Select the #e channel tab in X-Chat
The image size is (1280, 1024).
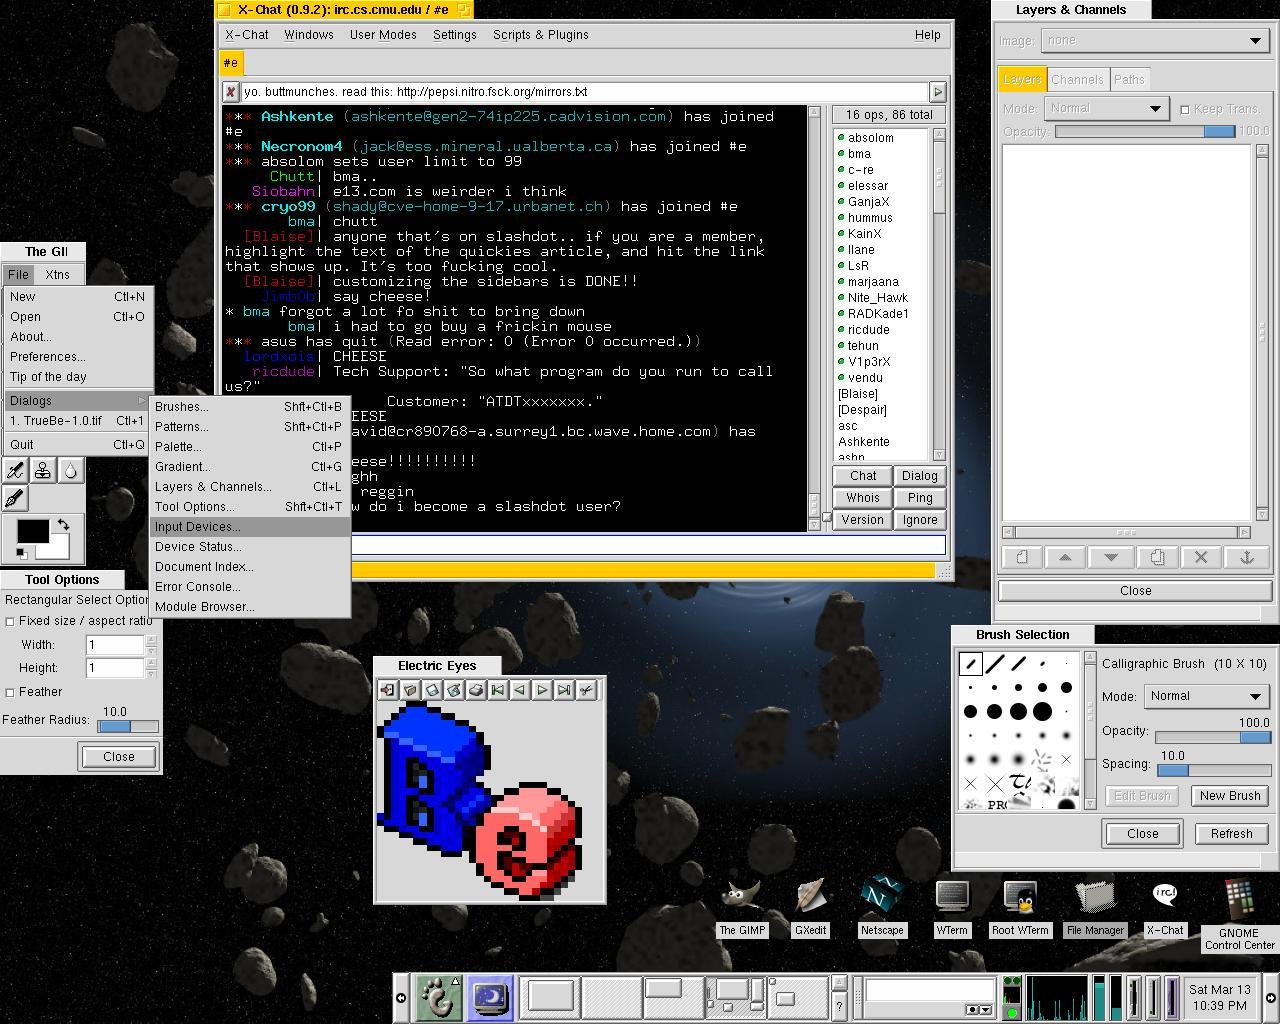coord(231,63)
